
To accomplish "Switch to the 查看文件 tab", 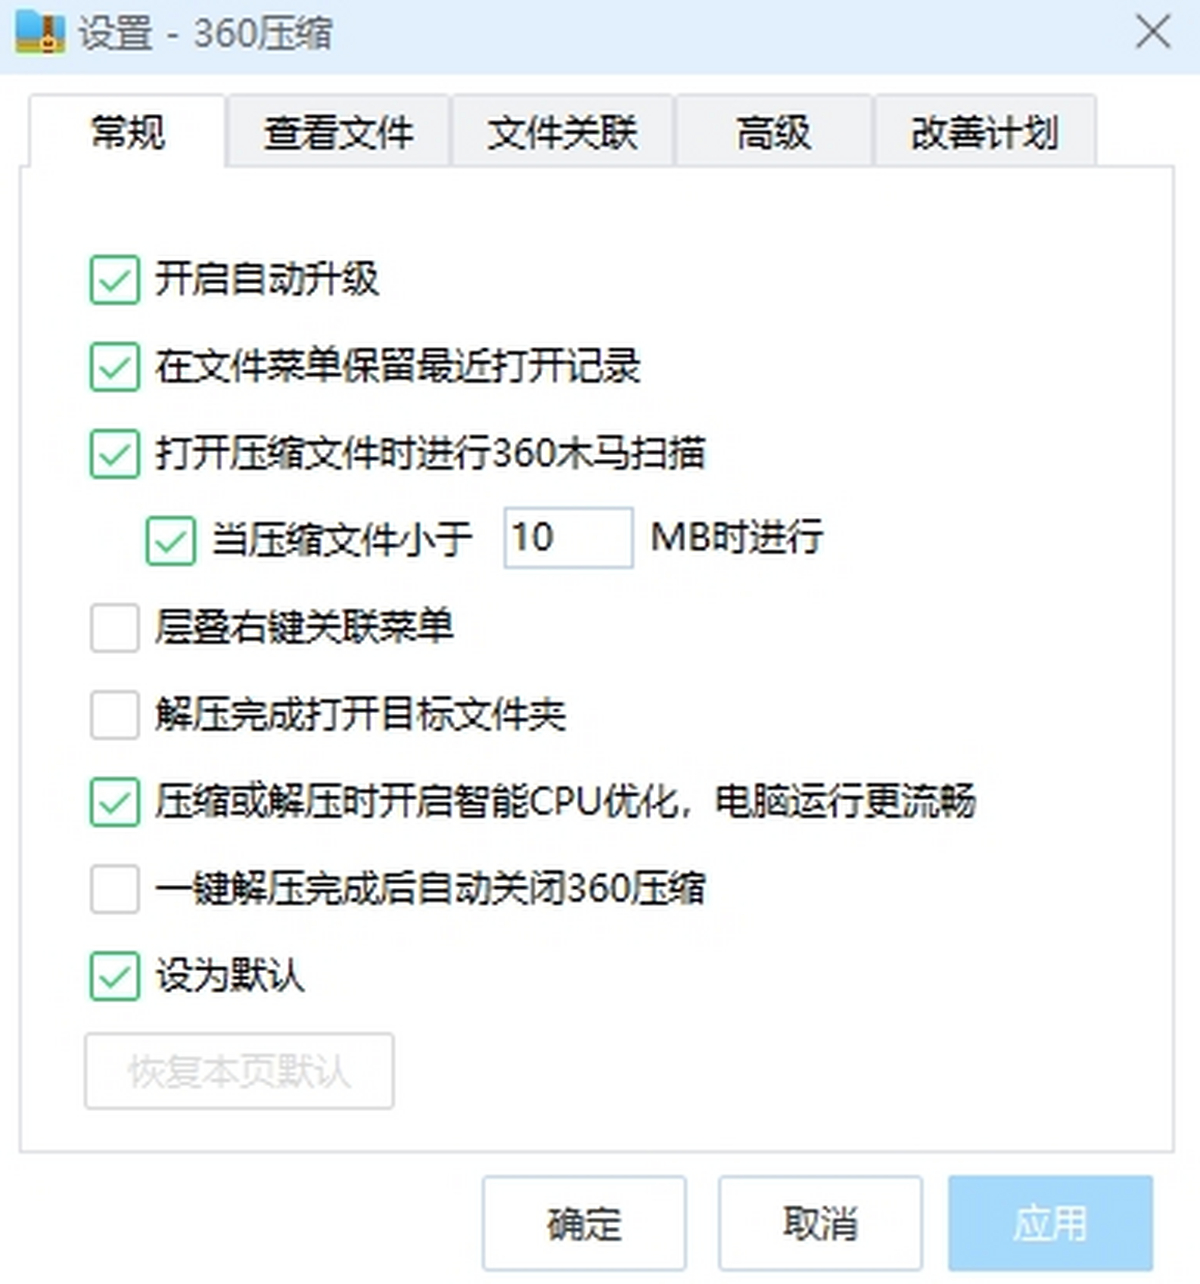I will click(338, 132).
